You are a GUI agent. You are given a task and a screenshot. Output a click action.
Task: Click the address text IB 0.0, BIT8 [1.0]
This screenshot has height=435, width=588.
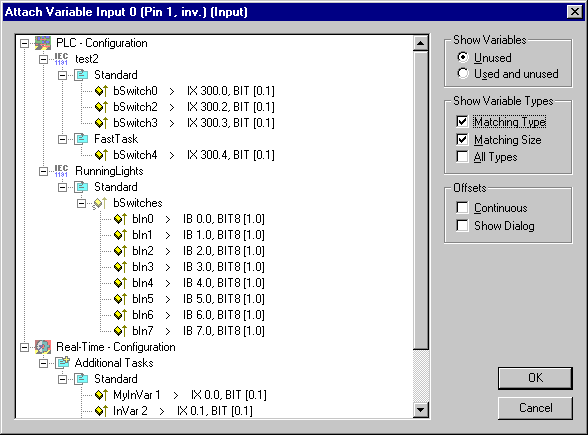[224, 219]
